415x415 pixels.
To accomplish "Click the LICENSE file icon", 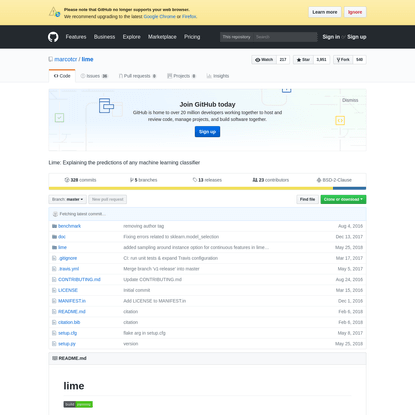I will [54, 290].
